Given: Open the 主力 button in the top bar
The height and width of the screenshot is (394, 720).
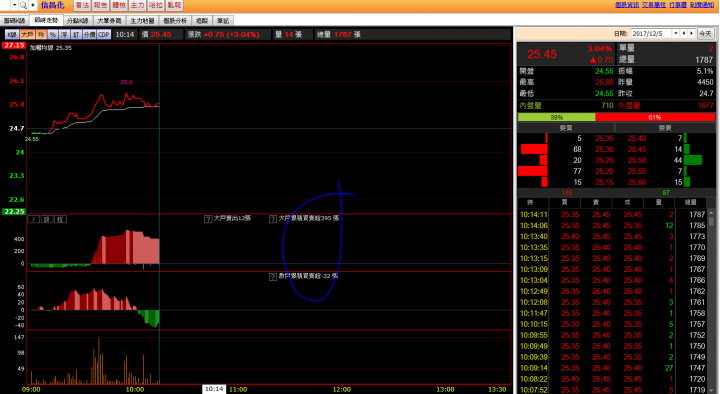Looking at the screenshot, I should pyautogui.click(x=137, y=5).
